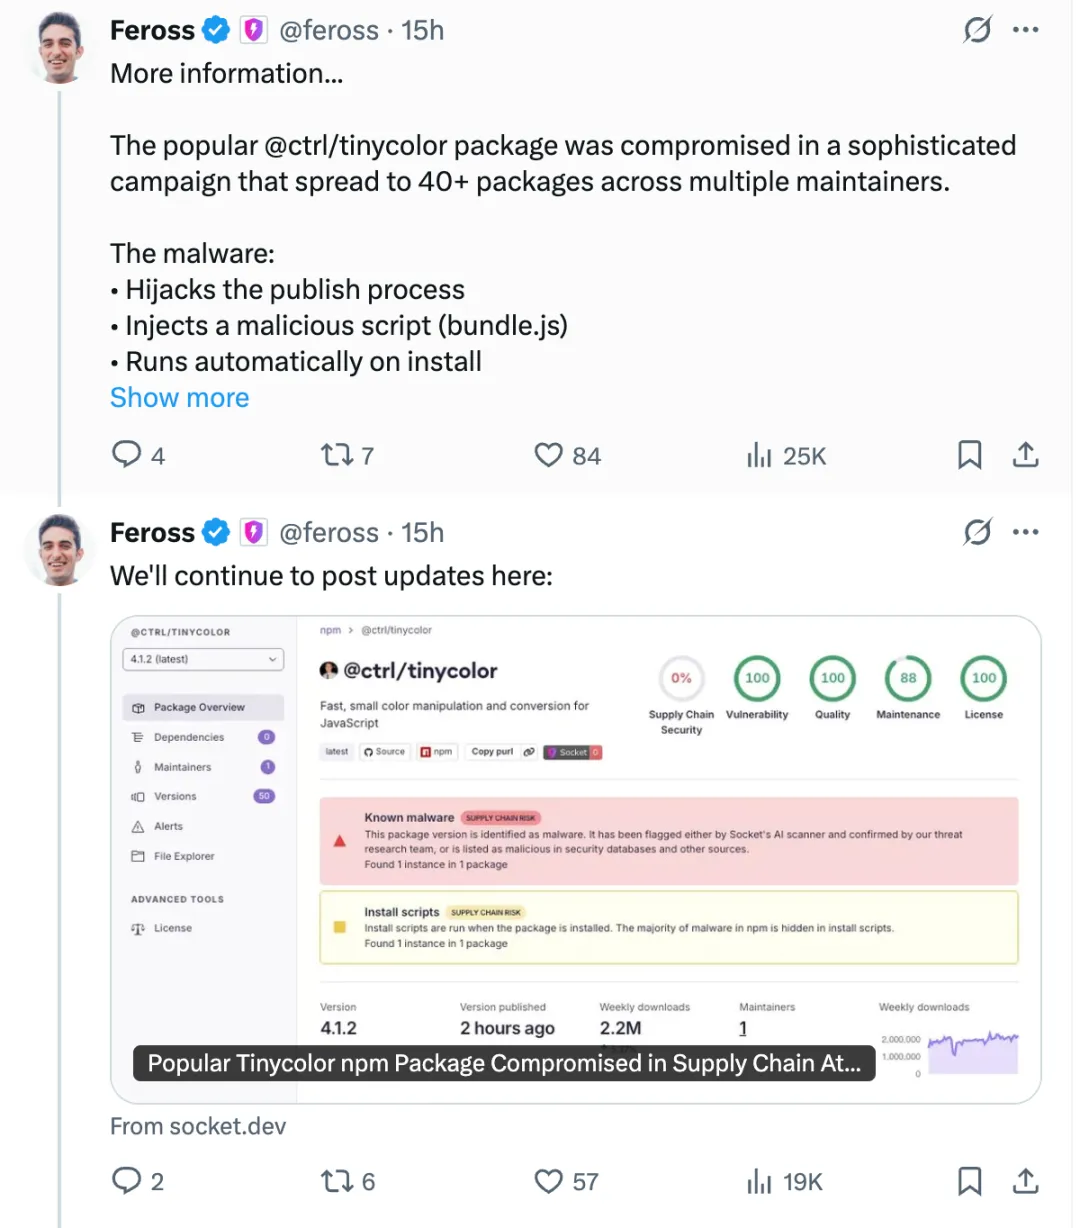Like the first tweet with 84 likes

point(549,455)
